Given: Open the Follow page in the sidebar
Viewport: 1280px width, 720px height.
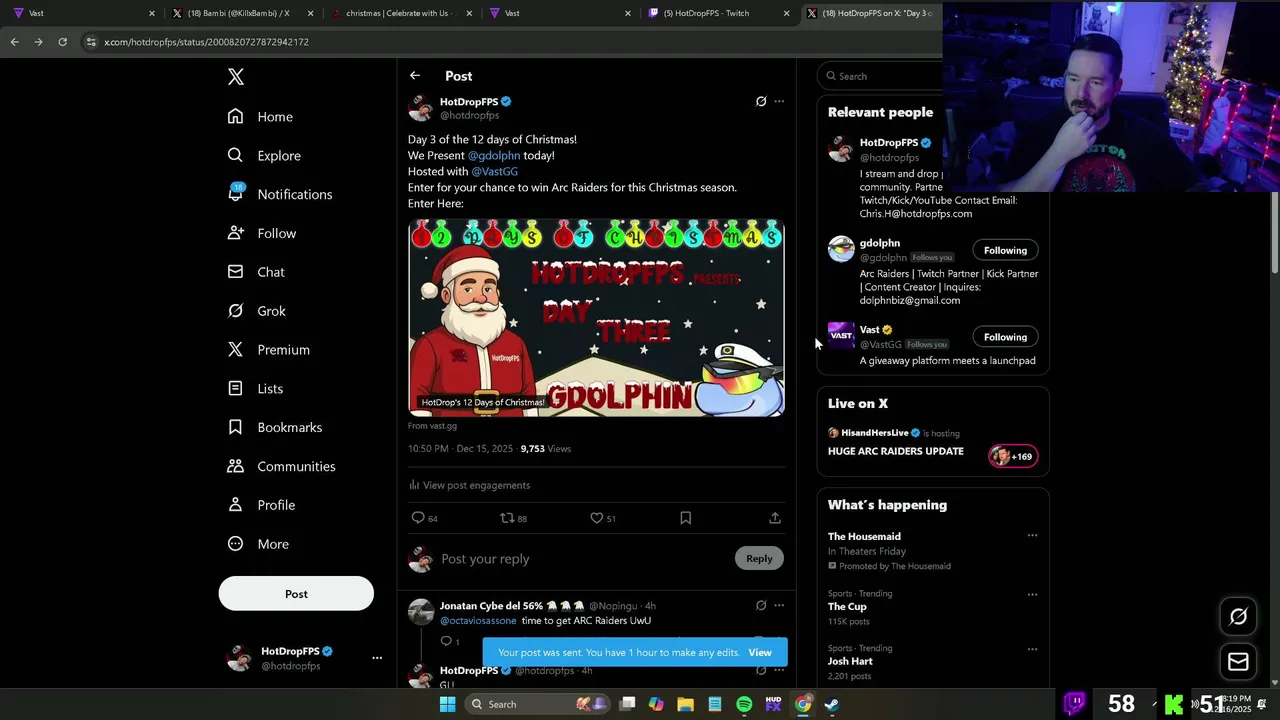Looking at the screenshot, I should coord(262,233).
